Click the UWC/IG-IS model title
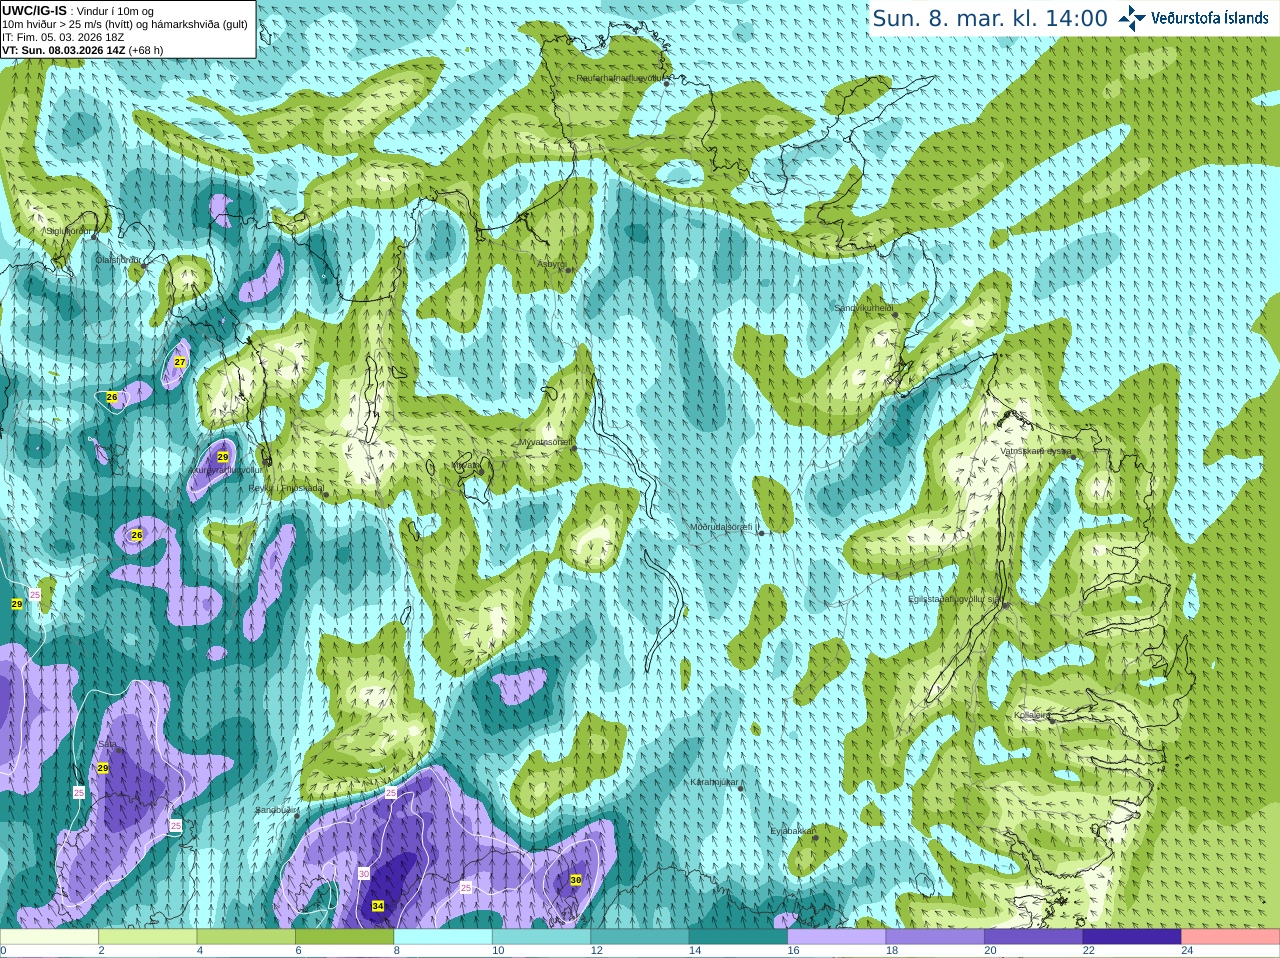Viewport: 1280px width, 958px height. tap(34, 11)
